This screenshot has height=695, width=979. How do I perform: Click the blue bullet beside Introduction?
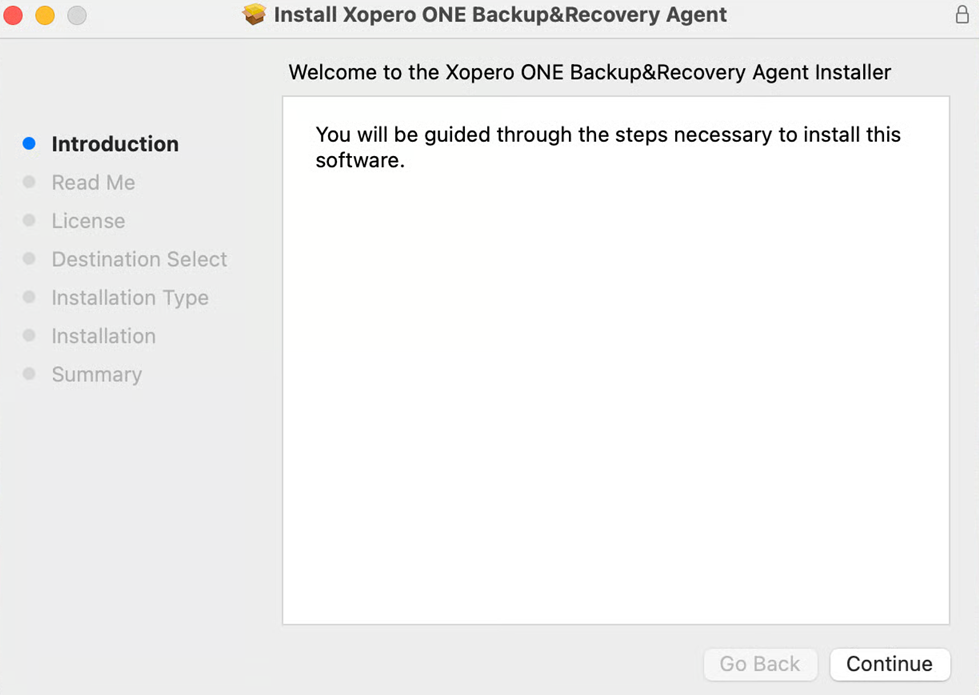coord(29,144)
